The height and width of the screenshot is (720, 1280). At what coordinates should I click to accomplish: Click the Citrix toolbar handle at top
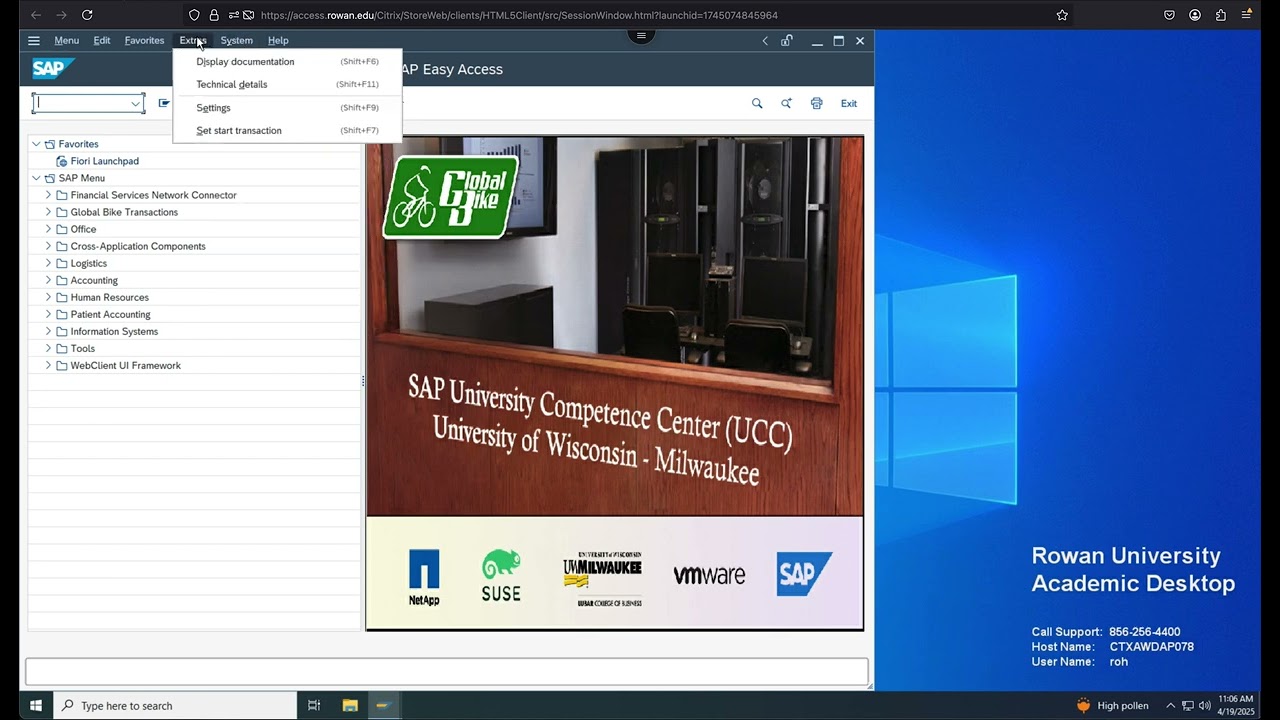click(x=641, y=36)
